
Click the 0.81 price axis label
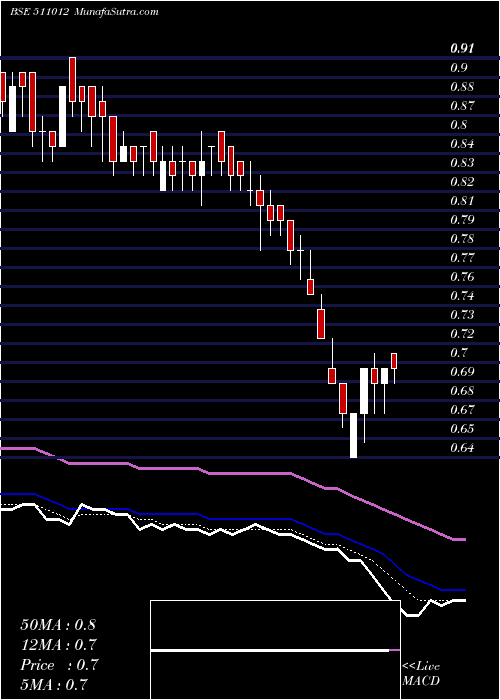coord(462,200)
